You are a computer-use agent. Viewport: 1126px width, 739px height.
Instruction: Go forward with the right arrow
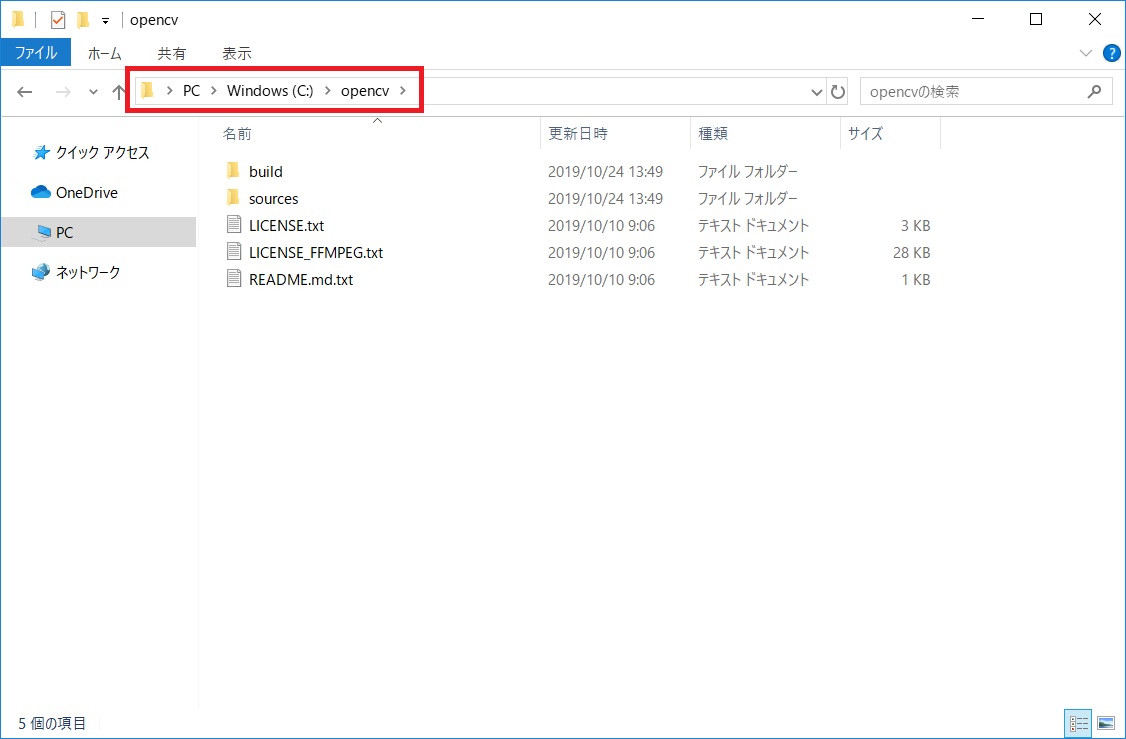point(63,92)
